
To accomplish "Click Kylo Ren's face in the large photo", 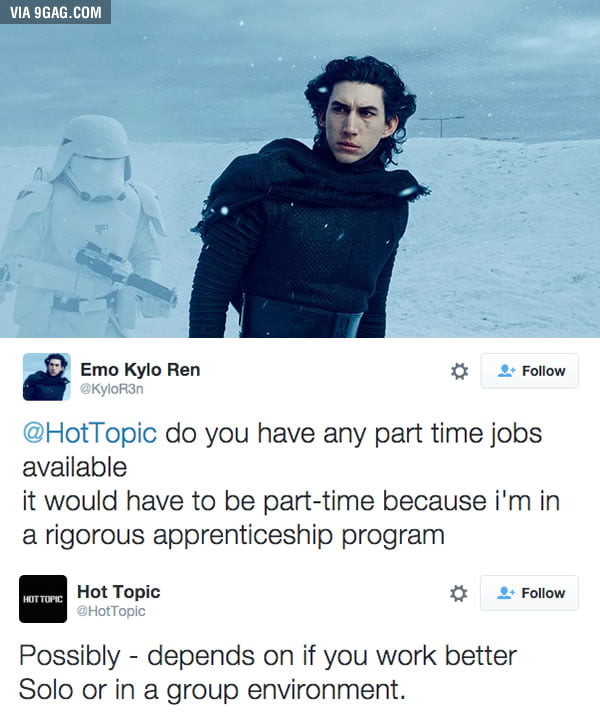I will click(356, 124).
